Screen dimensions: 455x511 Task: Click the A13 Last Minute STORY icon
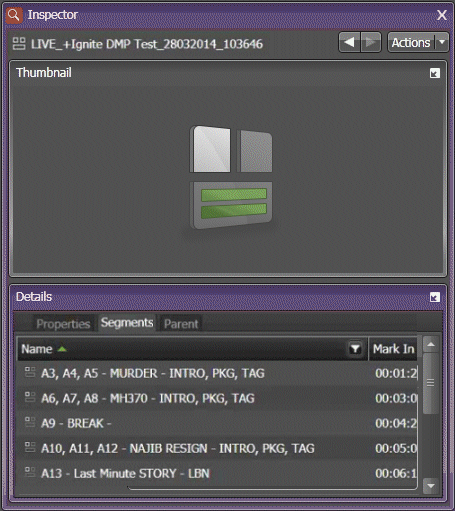(x=30, y=472)
